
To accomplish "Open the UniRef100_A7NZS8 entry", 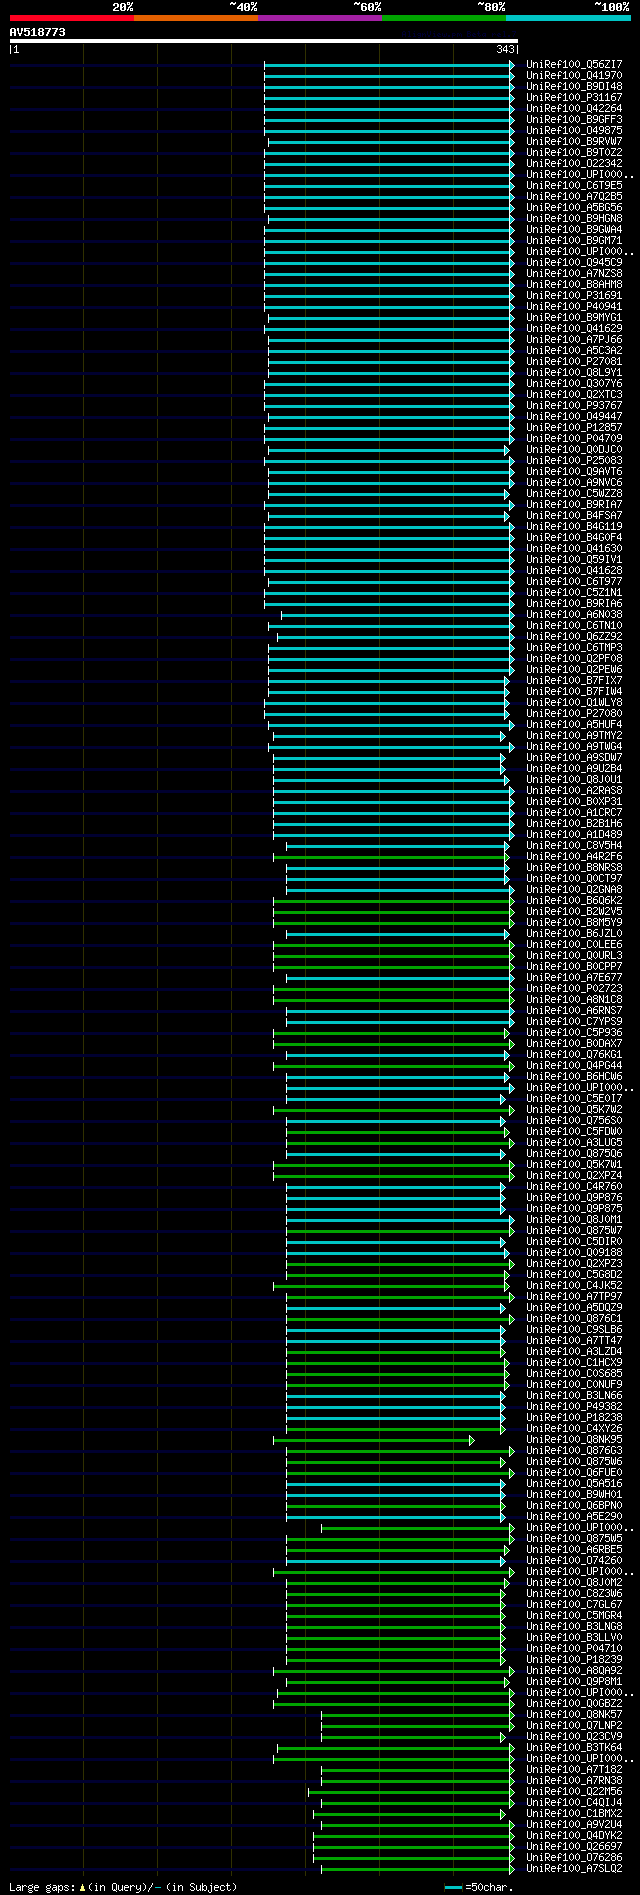I will [574, 273].
